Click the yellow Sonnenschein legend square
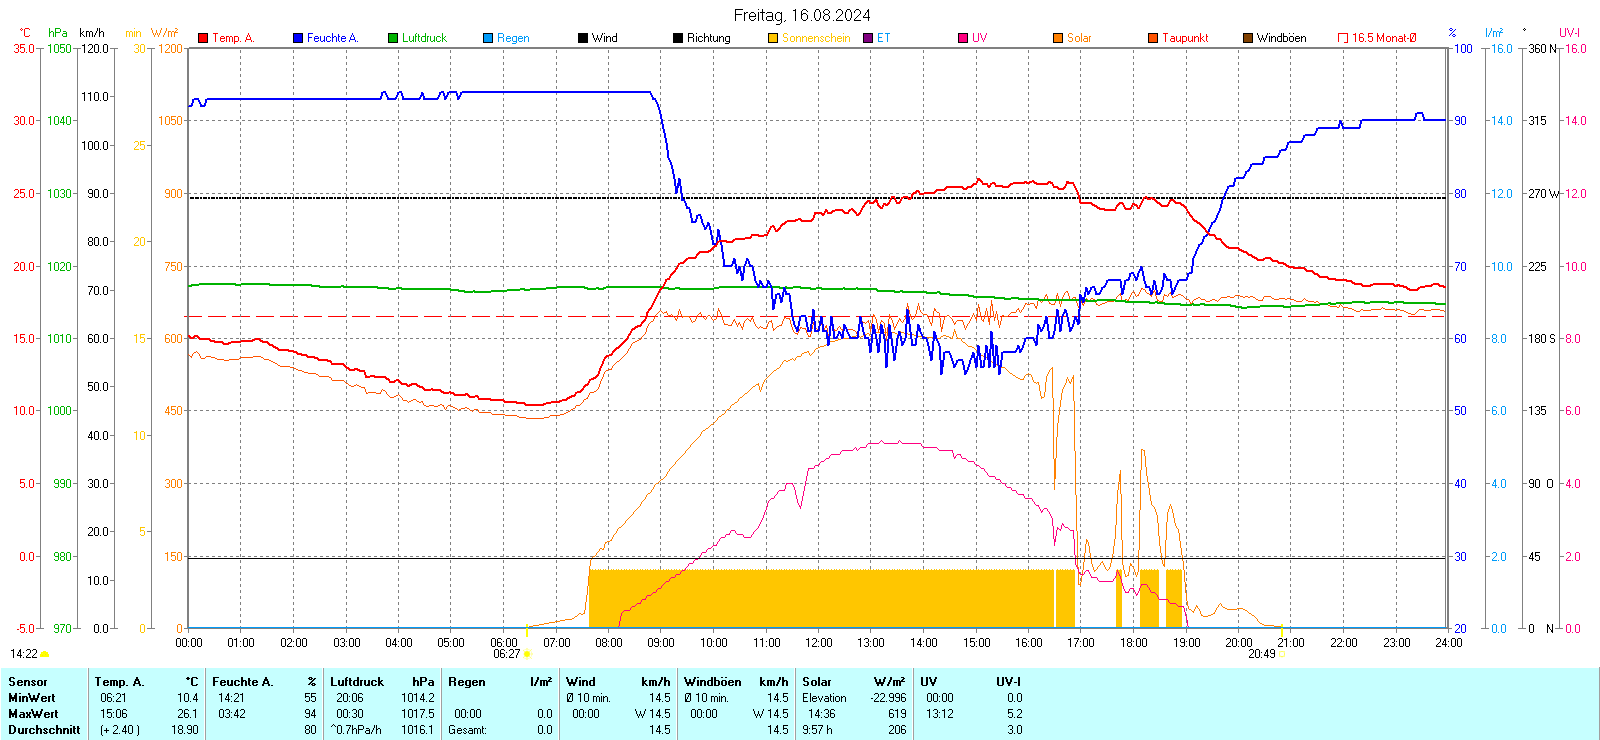The height and width of the screenshot is (740, 1600). click(x=773, y=38)
